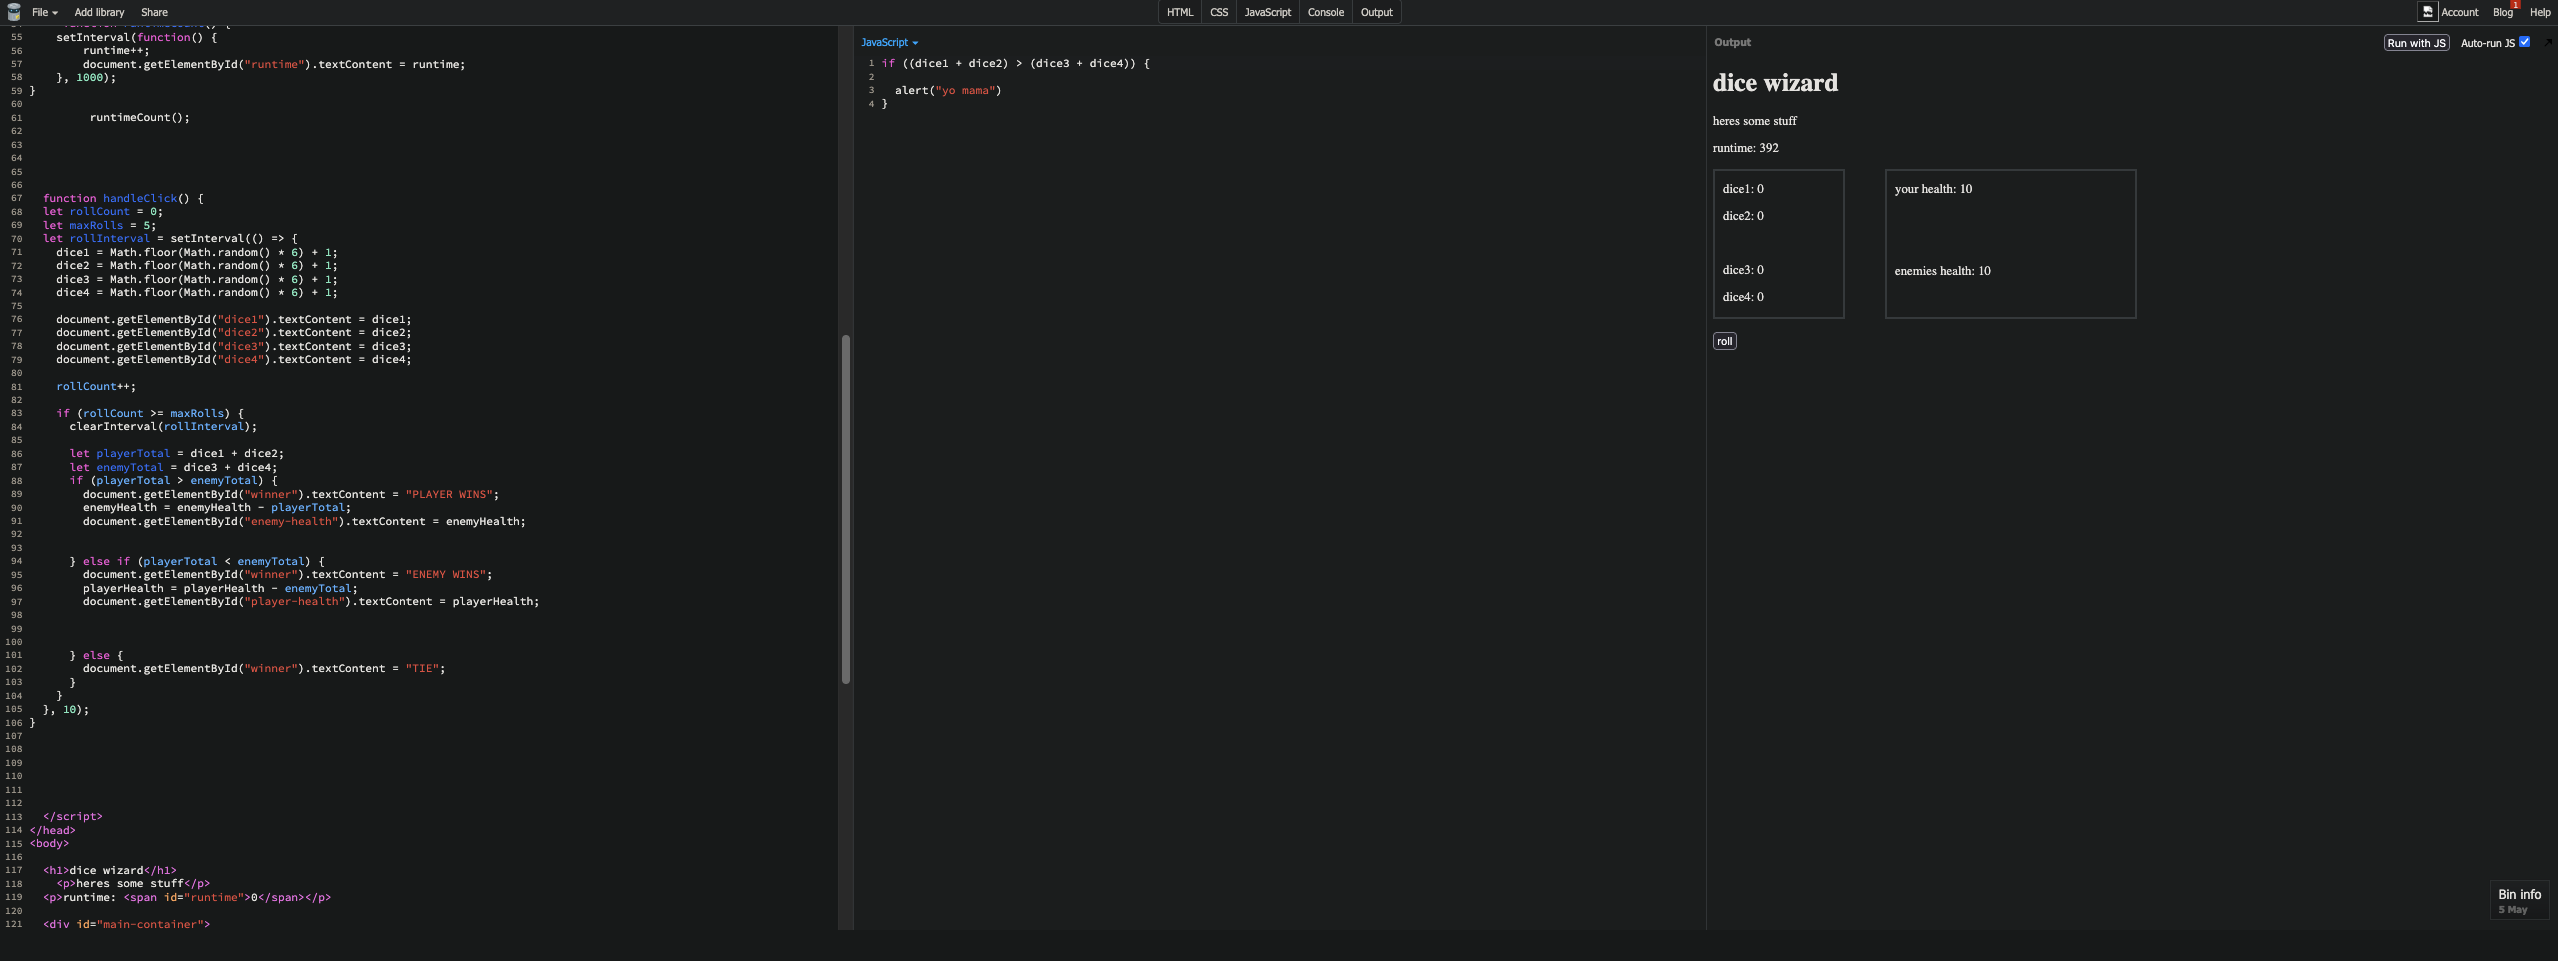Screen dimensions: 2558x961
Task: Click the '<h1>dice wizard</h1>' code line
Action: [x=109, y=870]
